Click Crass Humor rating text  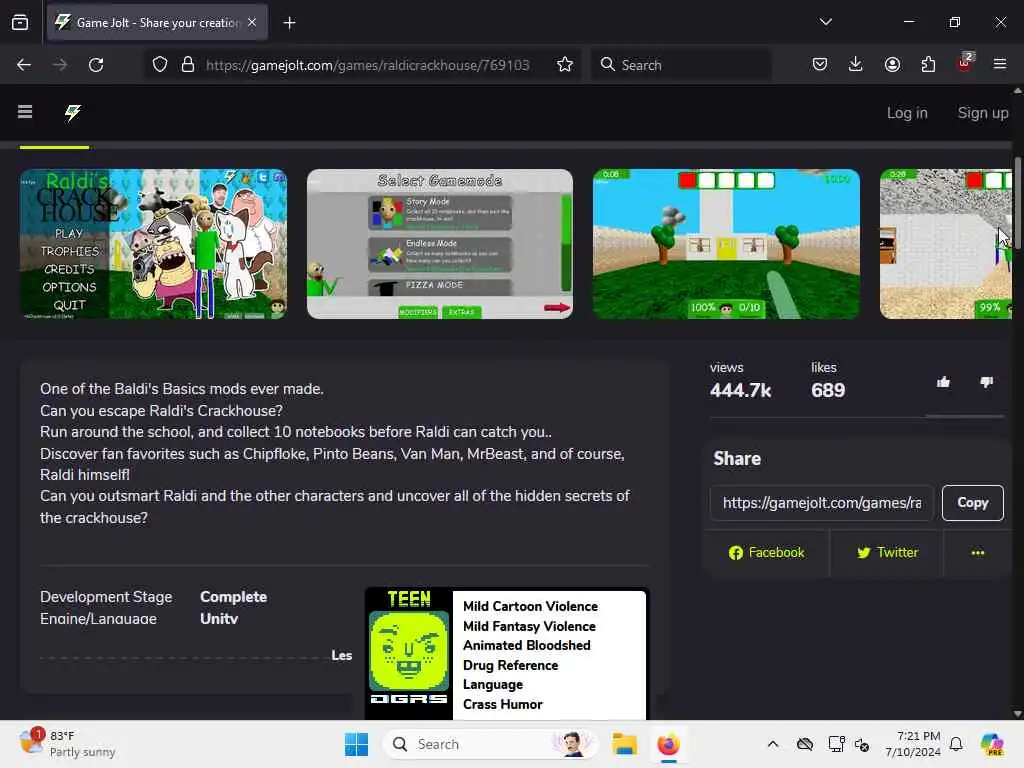(x=502, y=704)
